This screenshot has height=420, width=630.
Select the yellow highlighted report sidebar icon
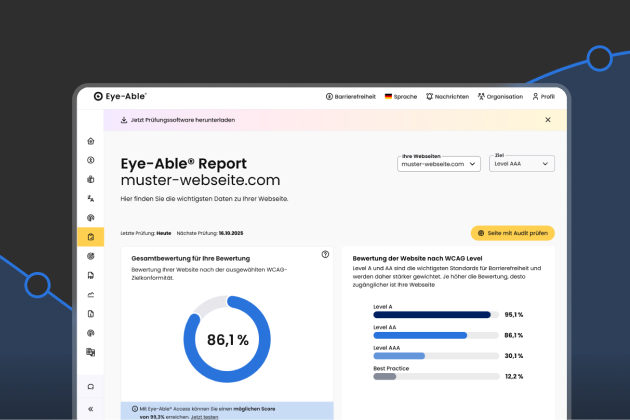point(90,237)
